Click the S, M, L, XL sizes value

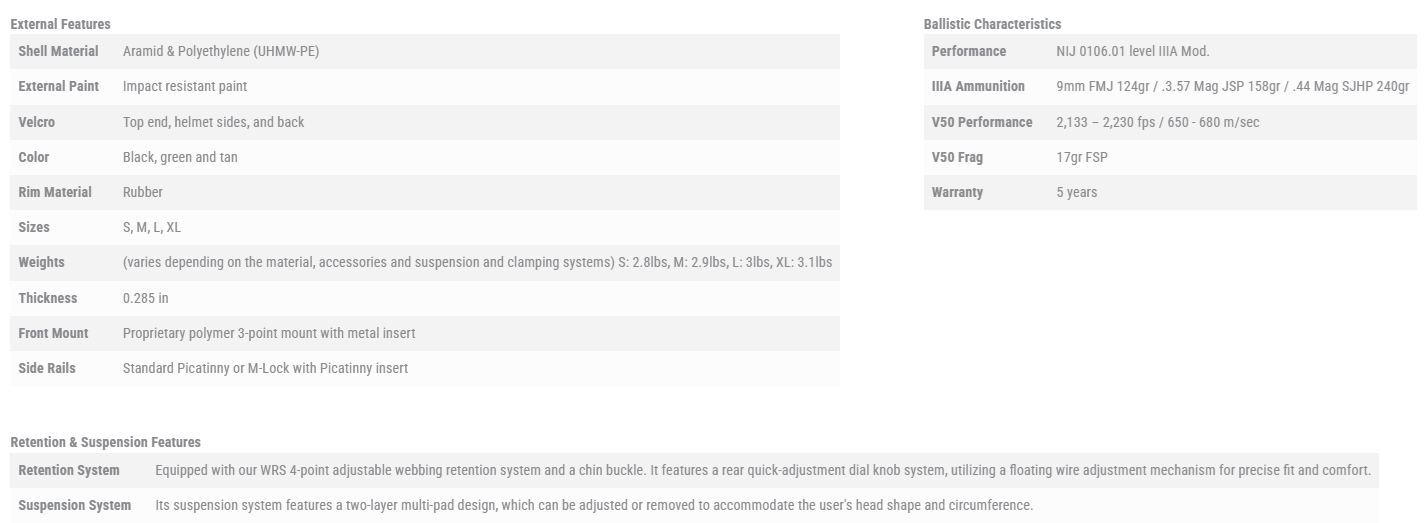tap(152, 227)
